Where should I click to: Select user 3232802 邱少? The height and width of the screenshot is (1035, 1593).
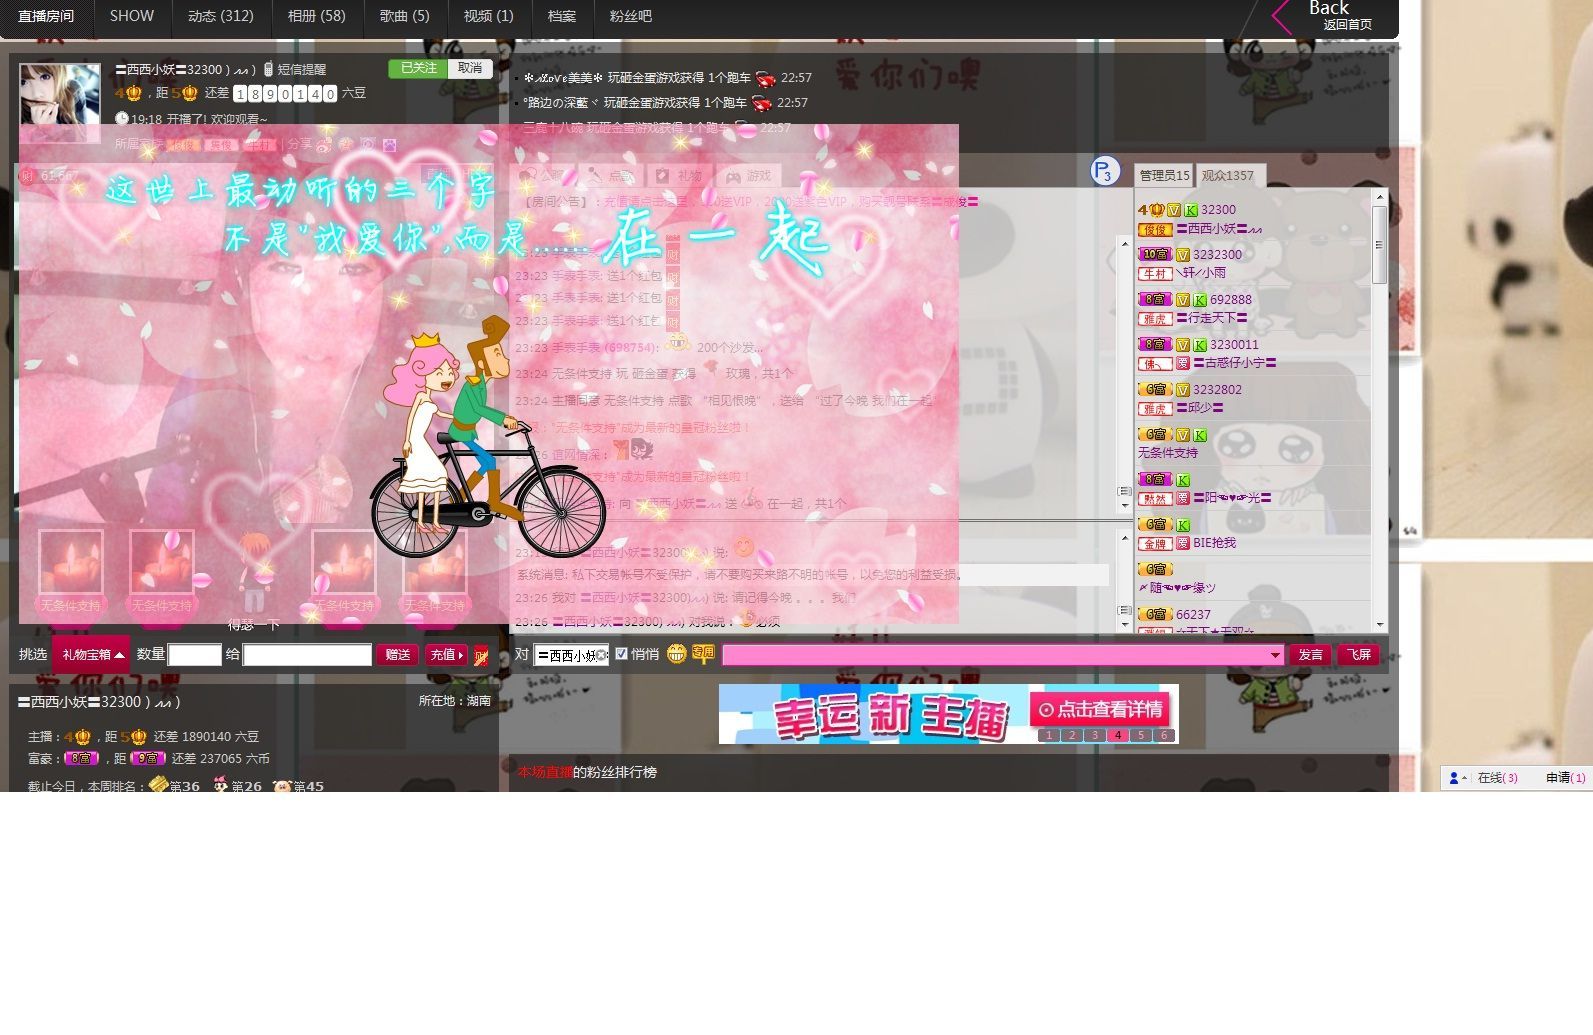pos(1253,399)
